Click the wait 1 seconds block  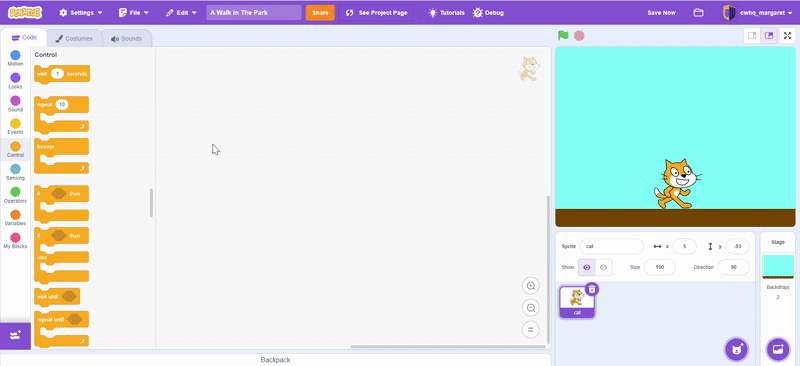(x=62, y=74)
